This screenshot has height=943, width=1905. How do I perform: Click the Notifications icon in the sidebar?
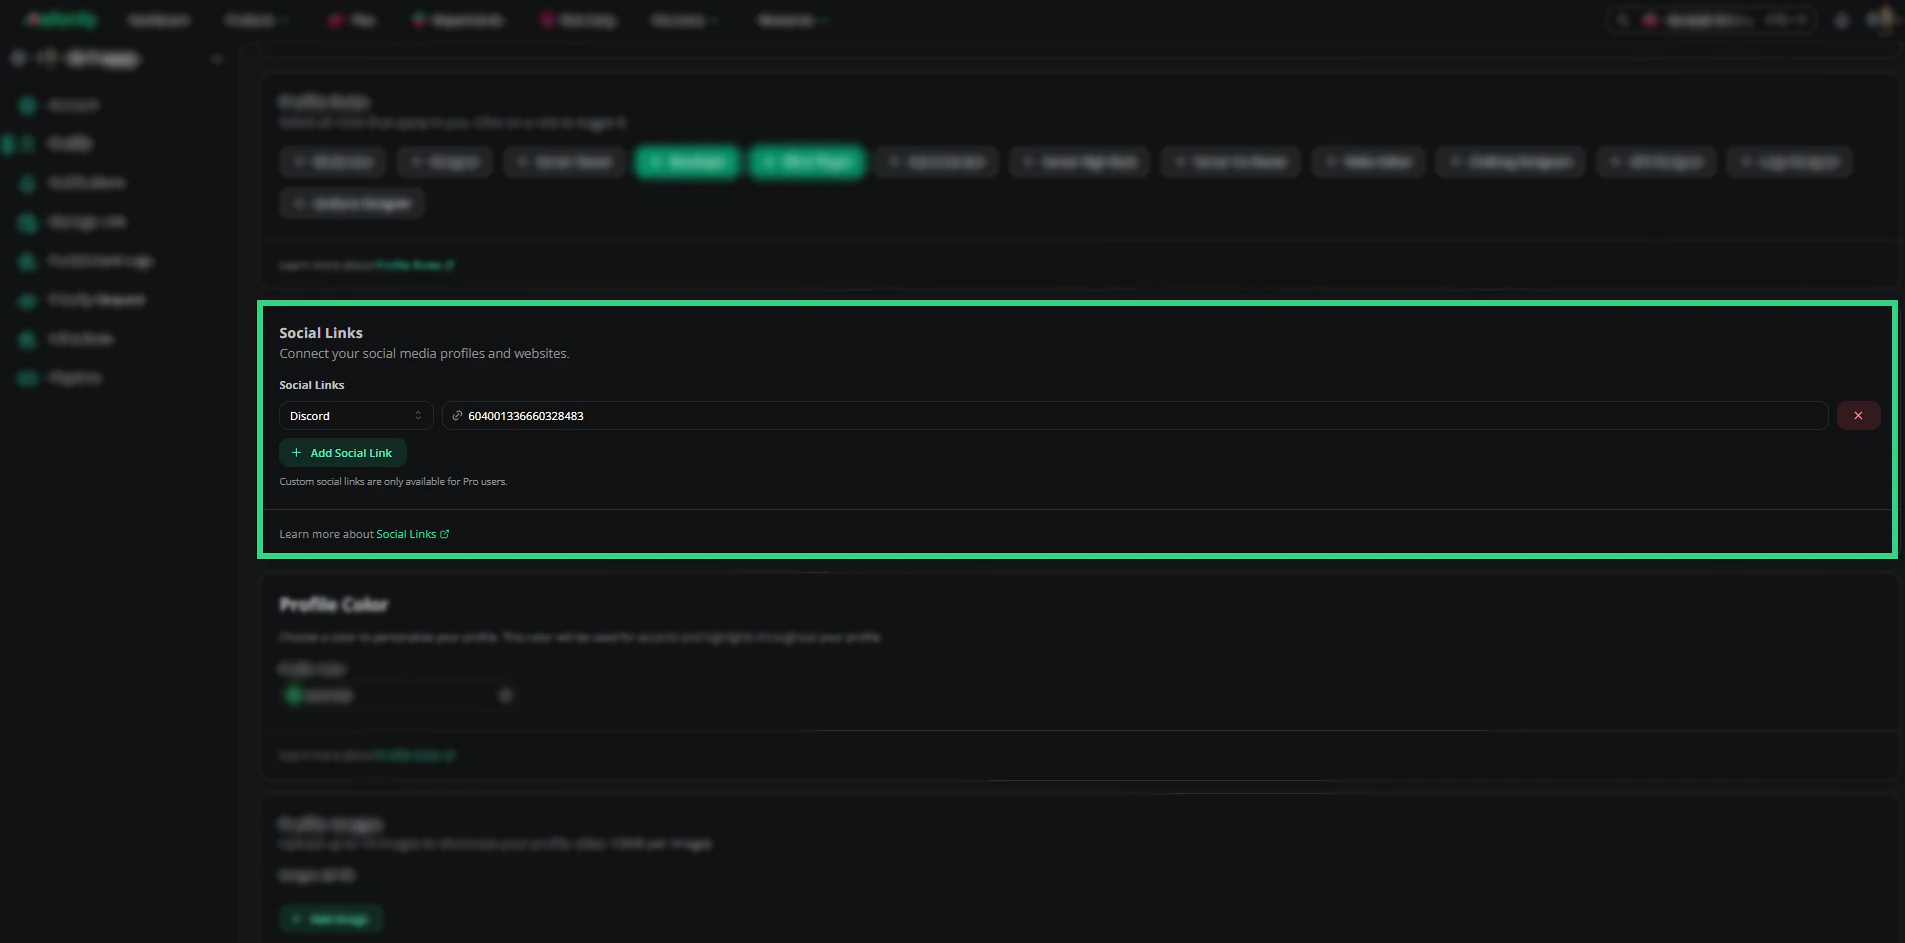tap(28, 183)
